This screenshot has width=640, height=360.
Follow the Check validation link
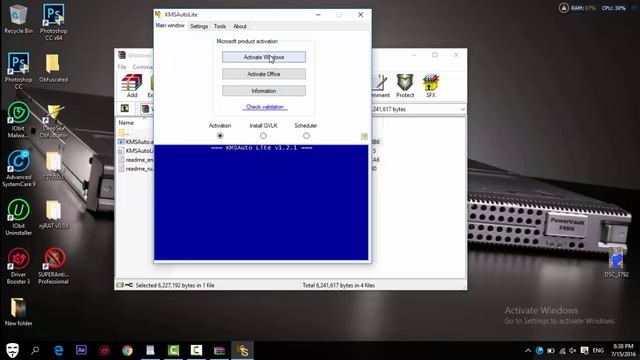(265, 107)
